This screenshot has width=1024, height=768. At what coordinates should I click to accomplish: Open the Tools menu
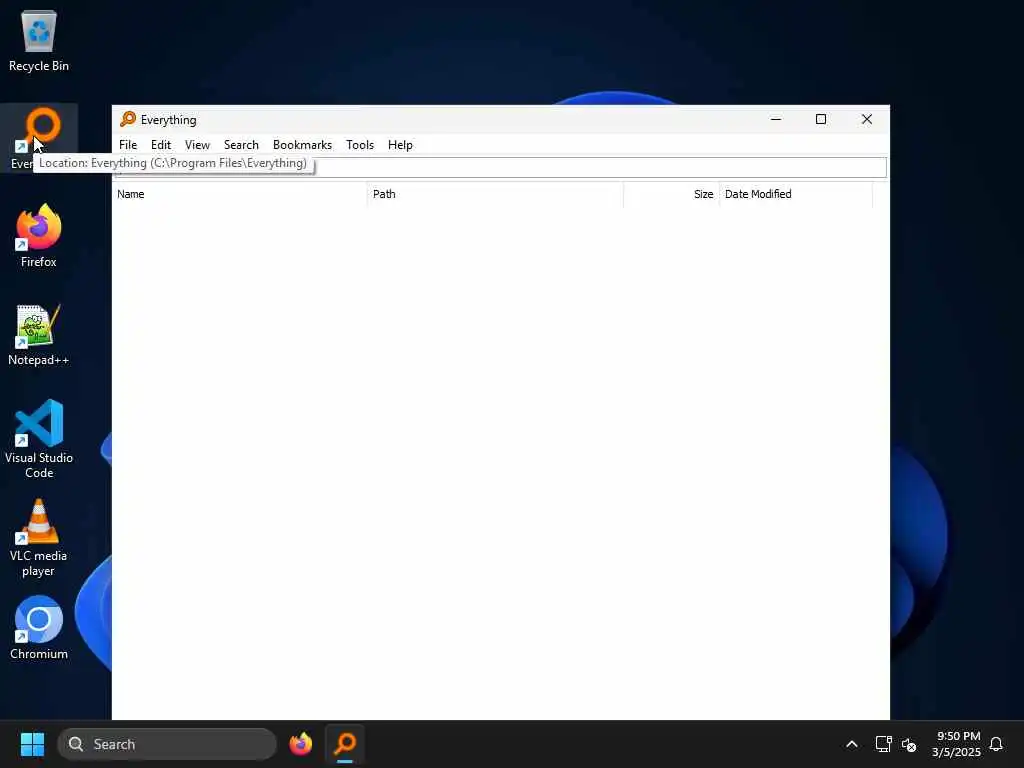click(x=360, y=145)
